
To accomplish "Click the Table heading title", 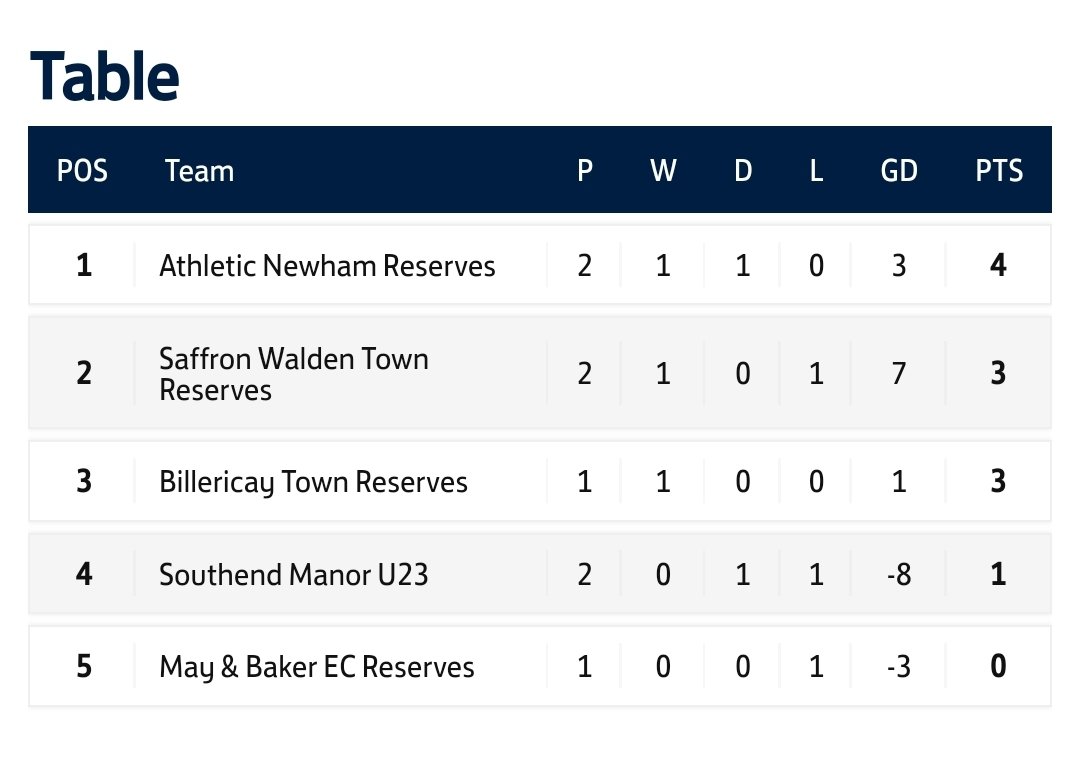I will (105, 76).
